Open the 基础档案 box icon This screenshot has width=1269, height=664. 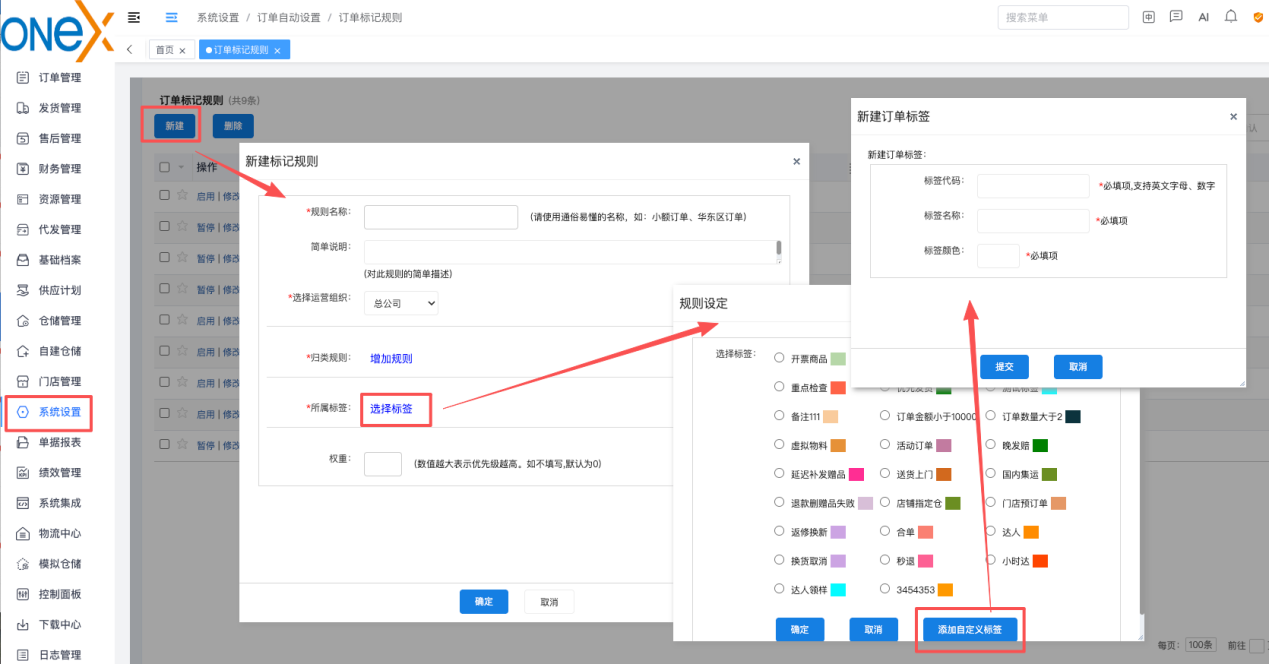pyautogui.click(x=23, y=260)
